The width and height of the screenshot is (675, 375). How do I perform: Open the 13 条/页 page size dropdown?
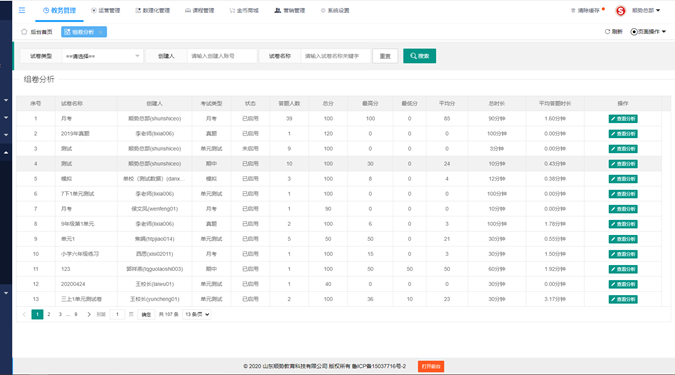pyautogui.click(x=197, y=314)
